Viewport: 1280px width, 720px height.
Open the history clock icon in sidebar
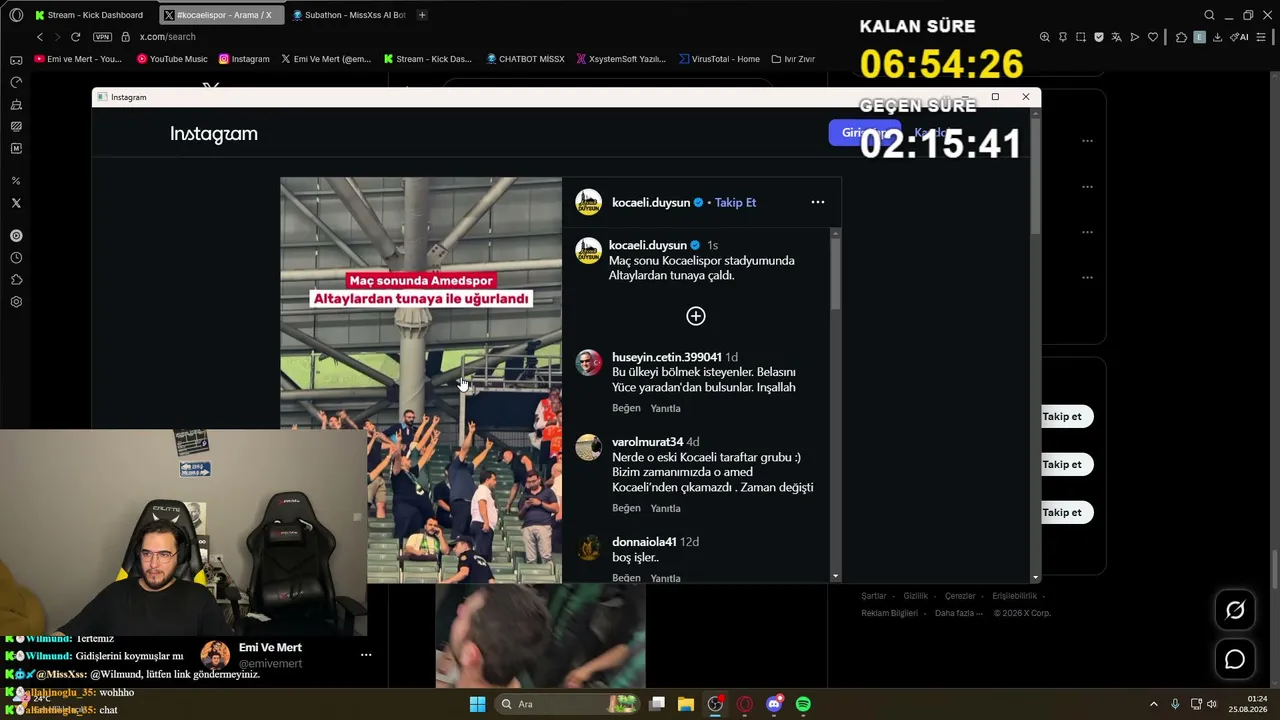[16, 258]
